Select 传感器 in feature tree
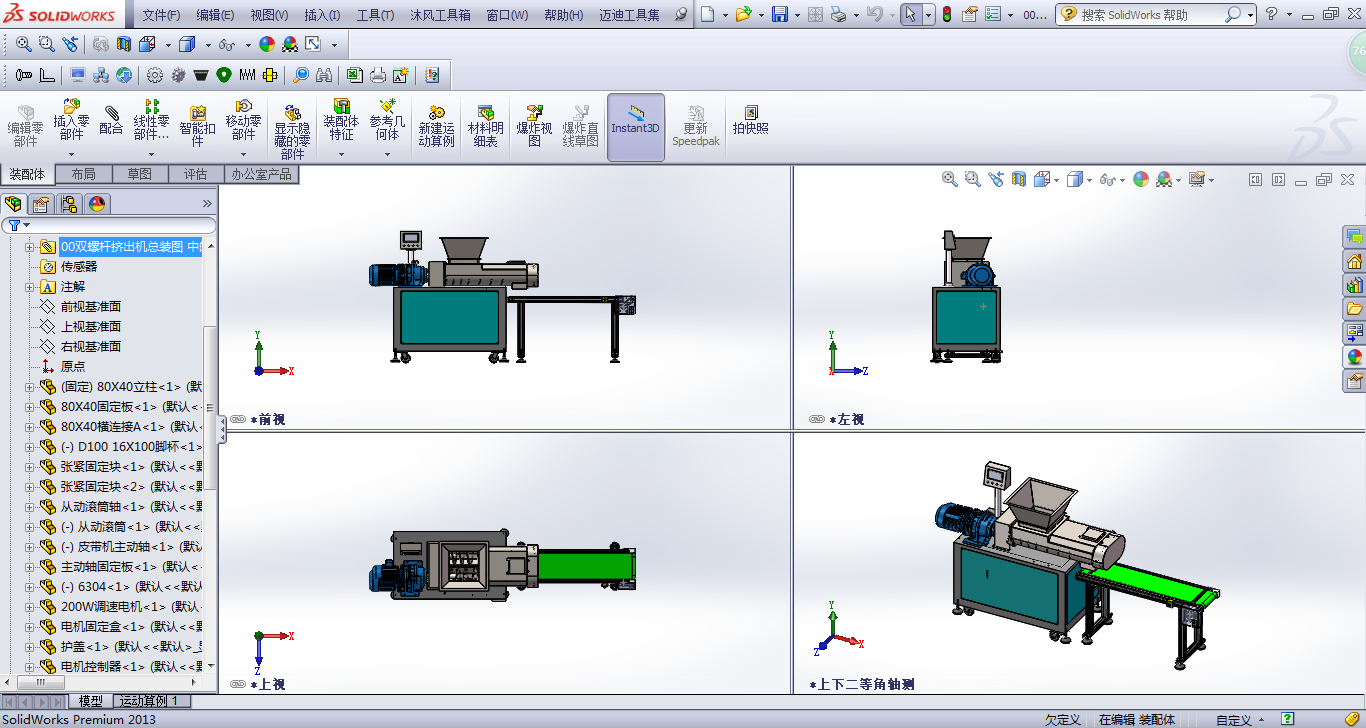The width and height of the screenshot is (1366, 728). pos(79,267)
